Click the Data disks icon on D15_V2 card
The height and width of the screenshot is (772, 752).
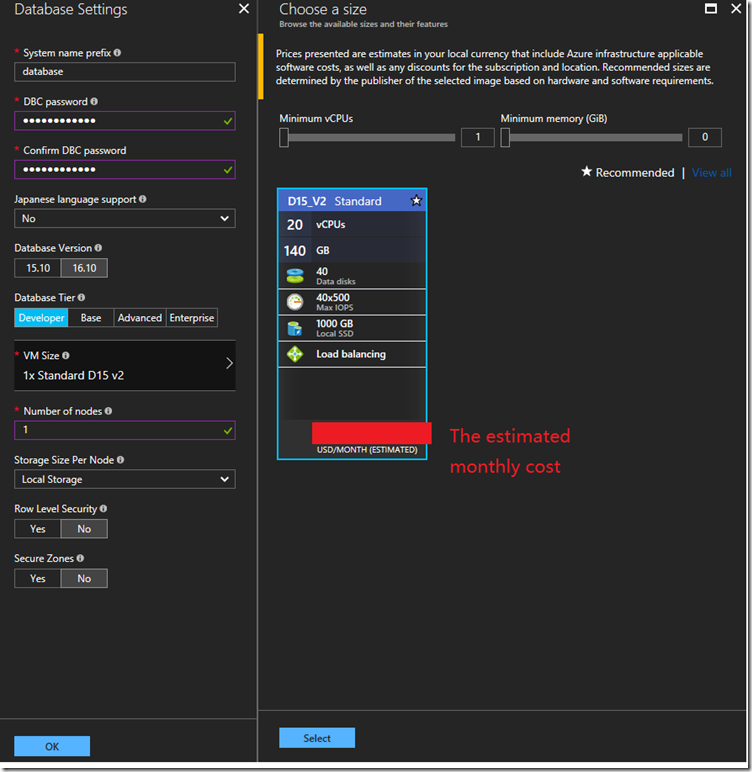click(x=295, y=276)
